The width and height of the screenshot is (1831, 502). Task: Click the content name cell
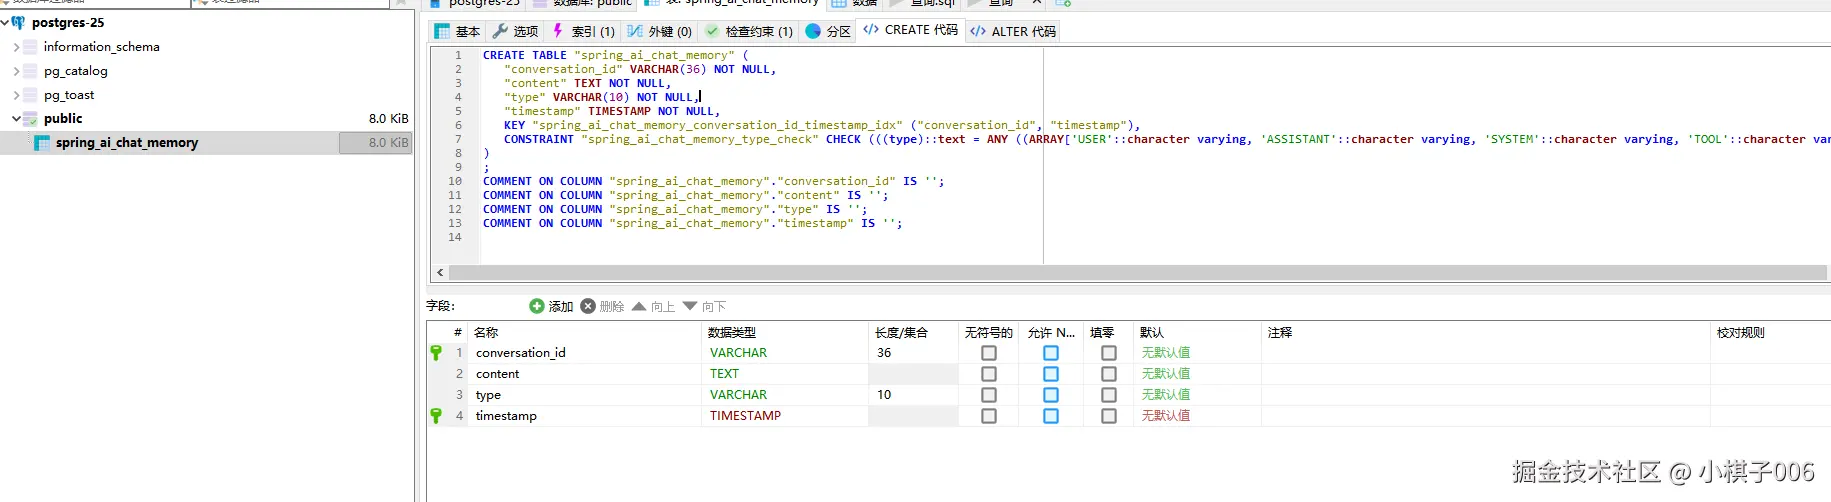click(x=586, y=374)
